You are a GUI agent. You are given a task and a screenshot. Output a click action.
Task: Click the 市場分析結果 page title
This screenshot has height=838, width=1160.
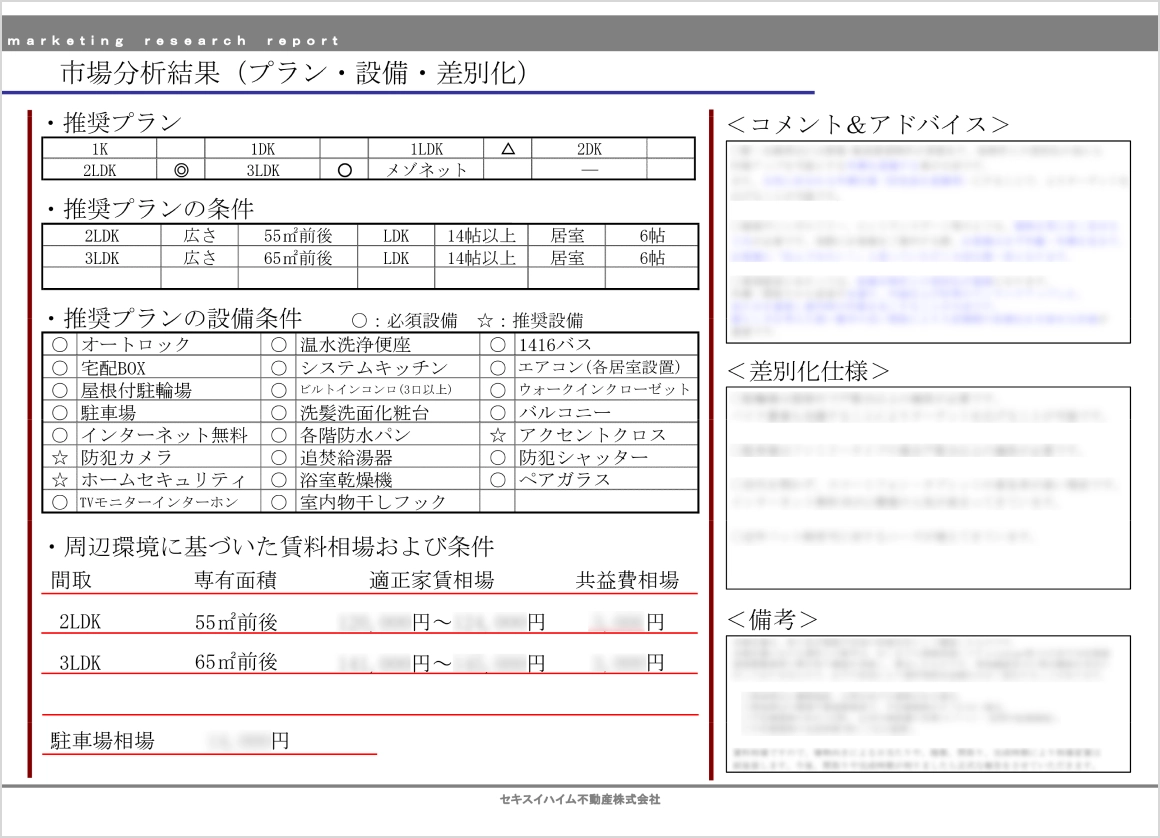click(x=293, y=74)
